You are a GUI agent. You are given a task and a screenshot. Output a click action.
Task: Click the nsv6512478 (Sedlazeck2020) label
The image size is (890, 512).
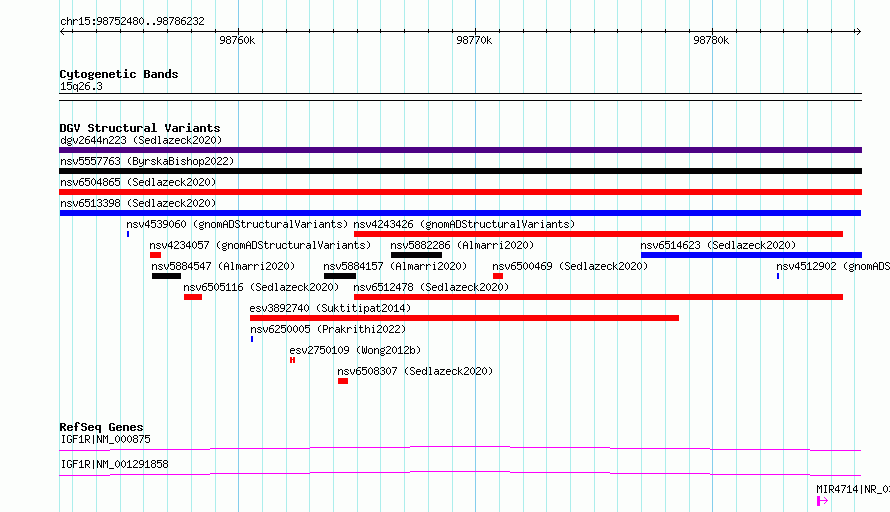(431, 287)
